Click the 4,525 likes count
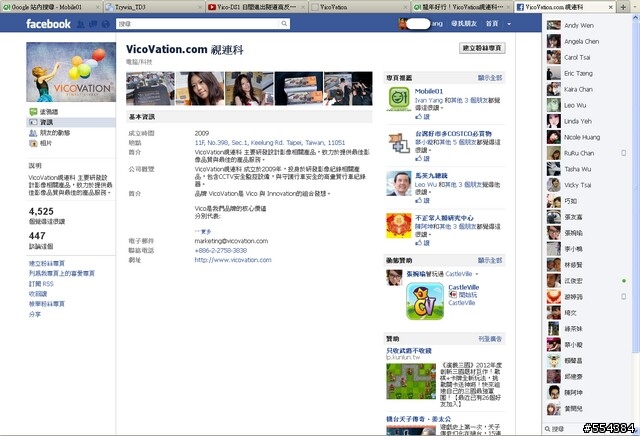Screen dimensions: 640x436 41,211
